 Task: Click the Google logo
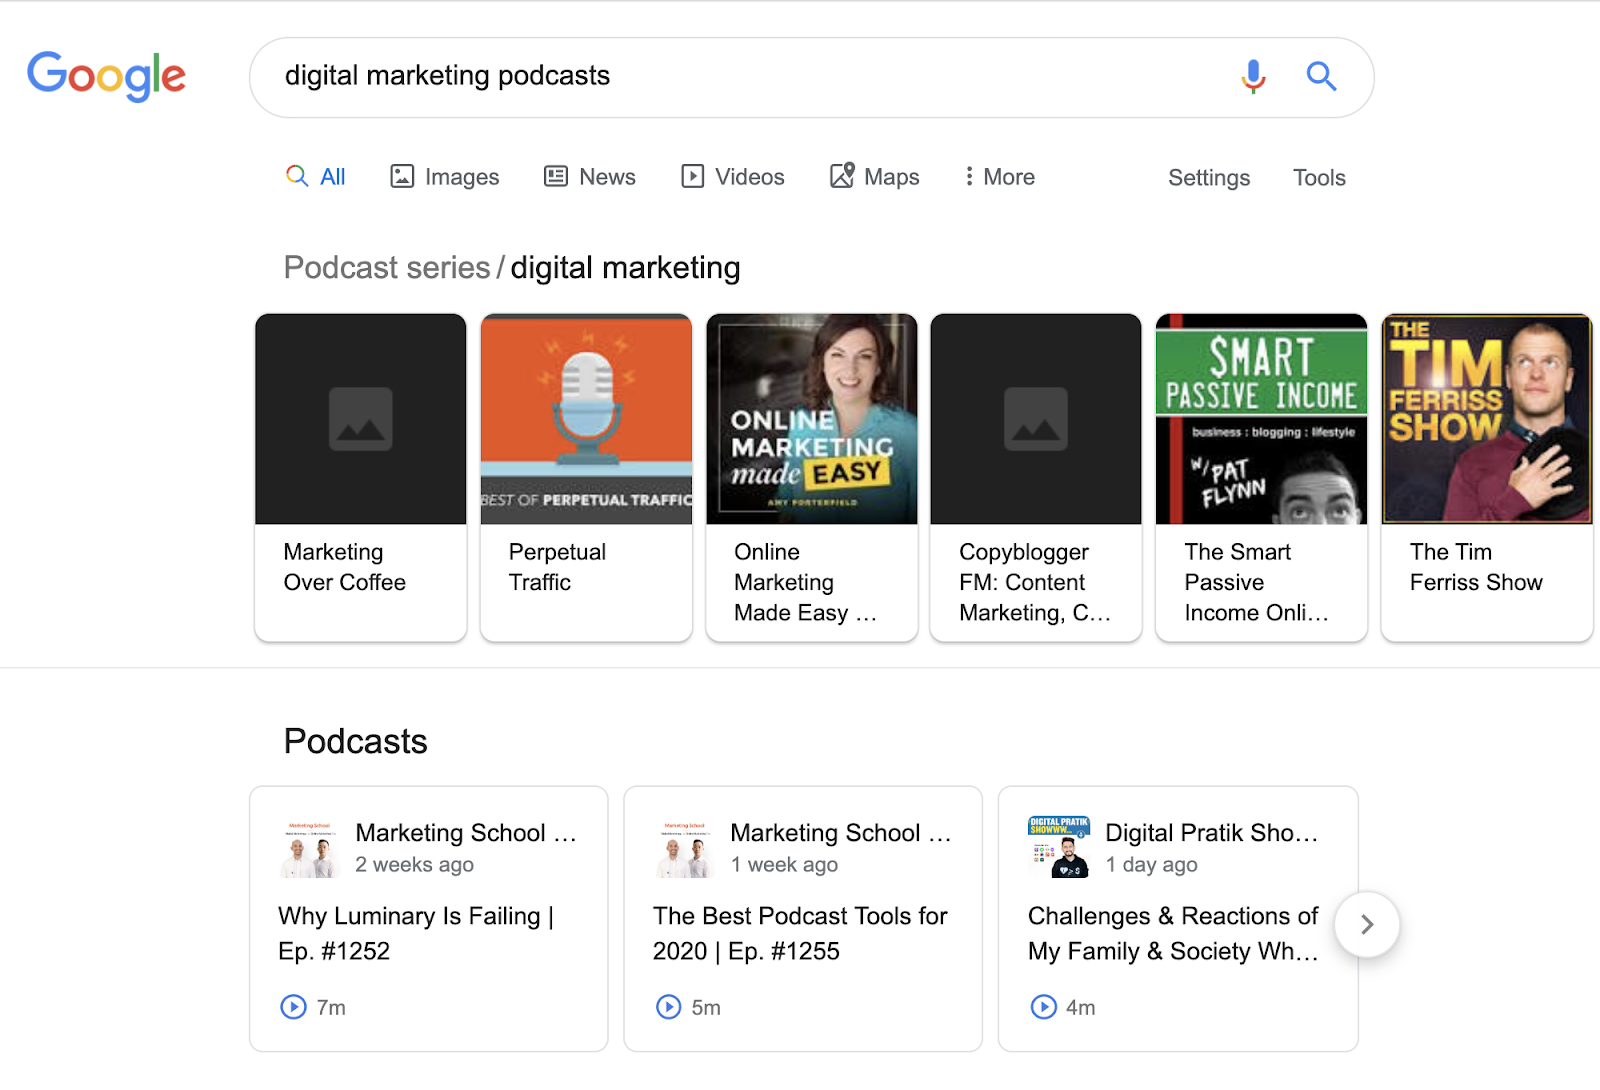[x=106, y=76]
